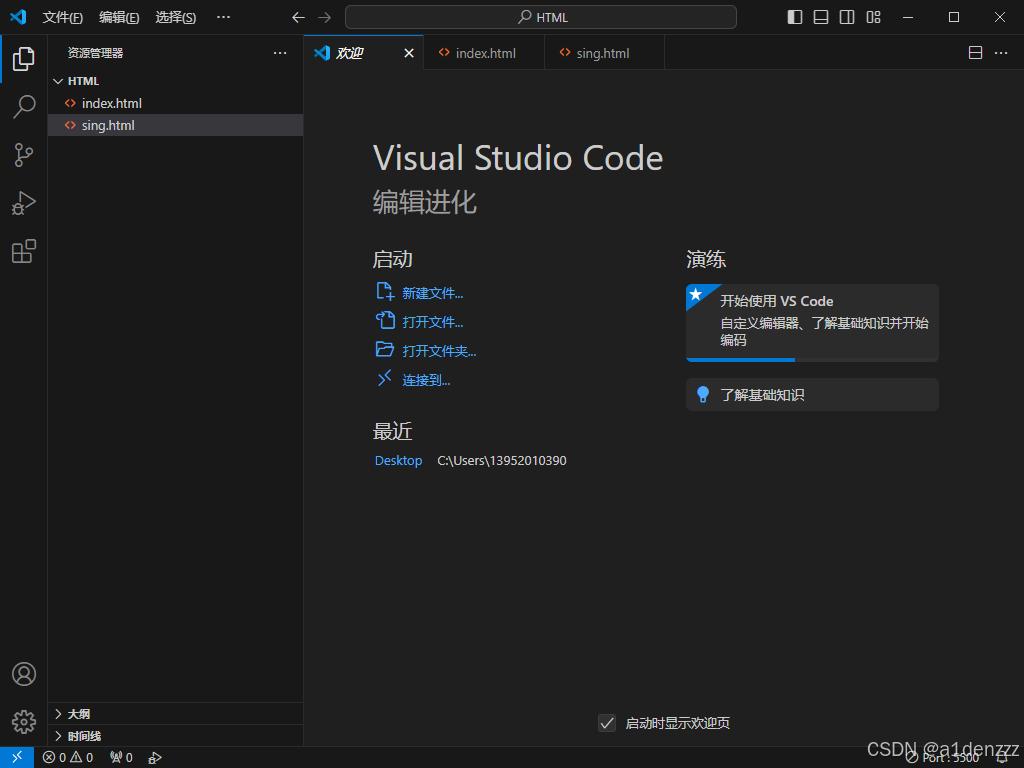Toggle the 启动时显示欢迎页 checkbox
Screen dimensions: 1024x768
click(607, 723)
